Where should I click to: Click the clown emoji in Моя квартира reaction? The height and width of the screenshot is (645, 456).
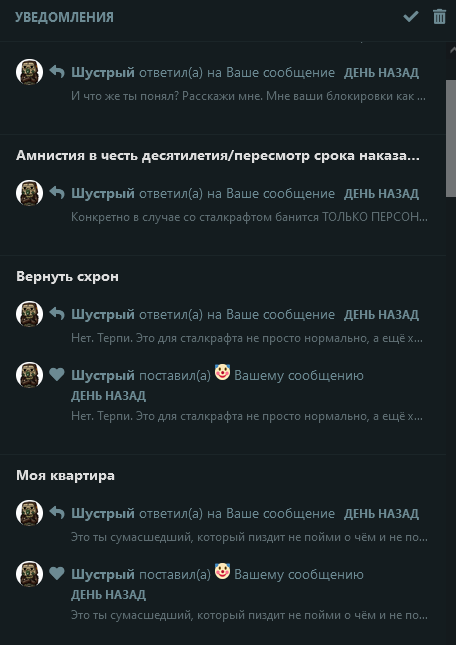click(222, 571)
